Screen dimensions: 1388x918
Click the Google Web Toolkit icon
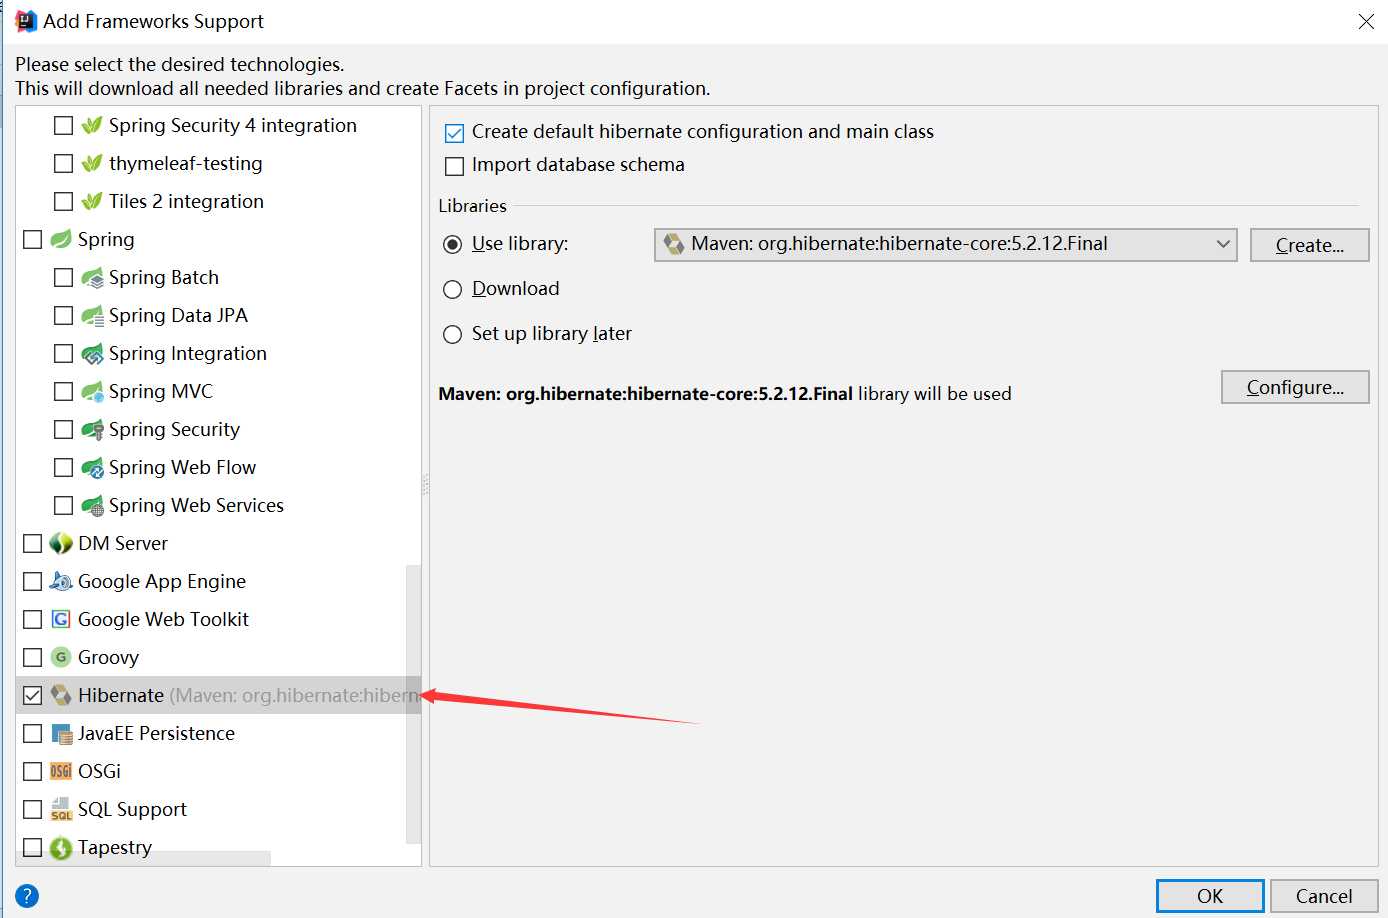pos(61,620)
